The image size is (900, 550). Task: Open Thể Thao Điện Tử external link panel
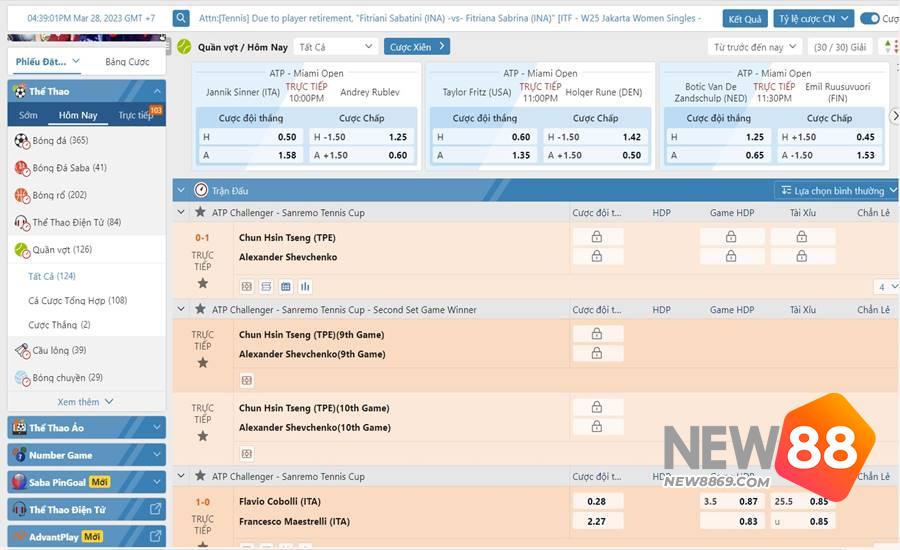tap(87, 509)
